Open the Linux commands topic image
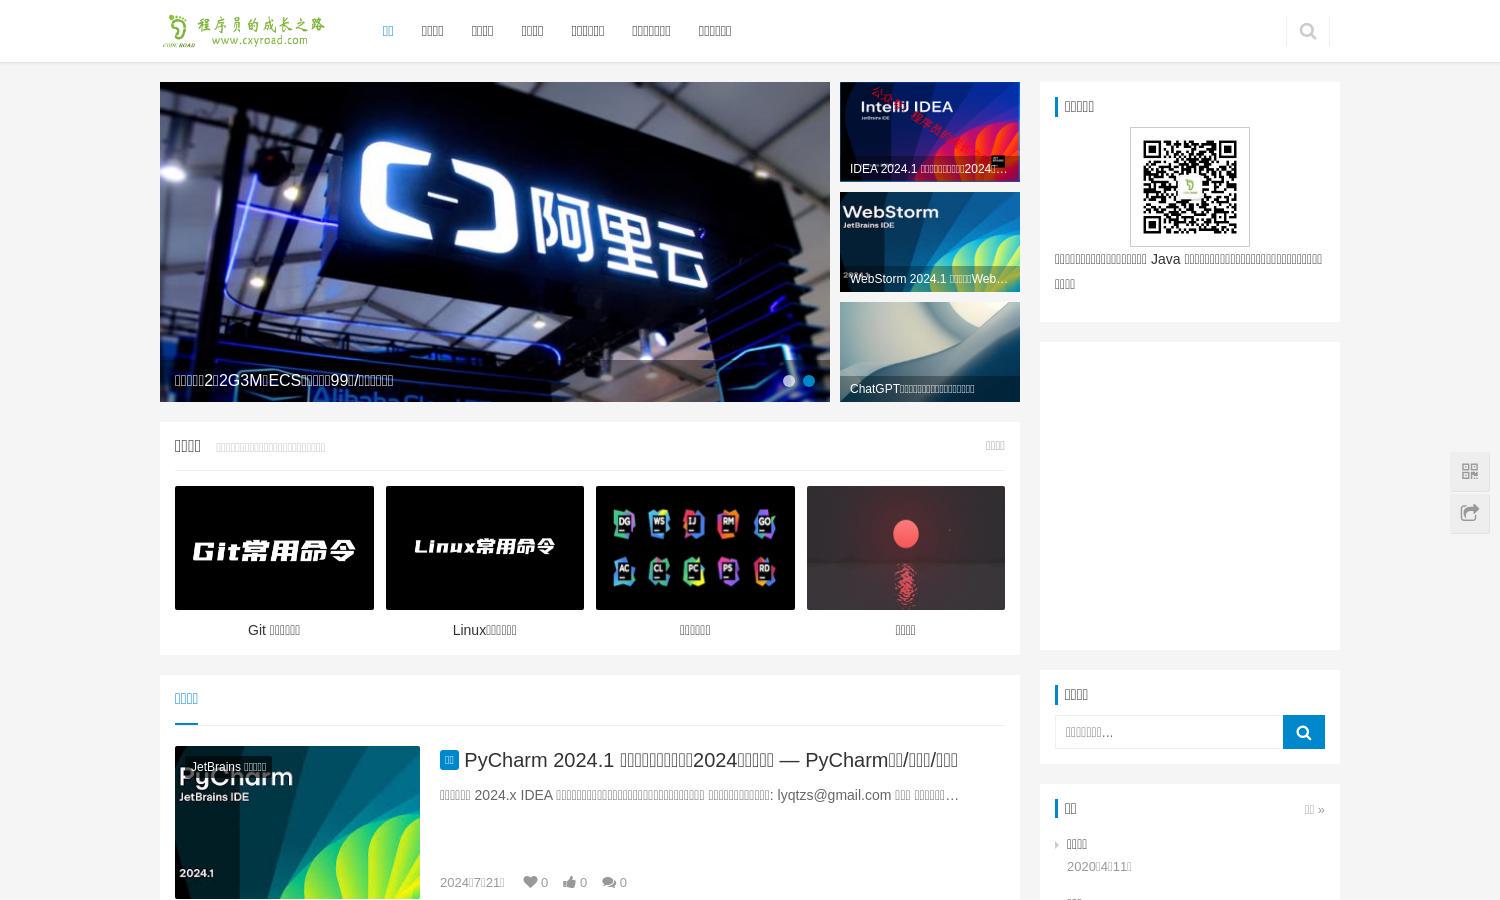 (x=485, y=548)
